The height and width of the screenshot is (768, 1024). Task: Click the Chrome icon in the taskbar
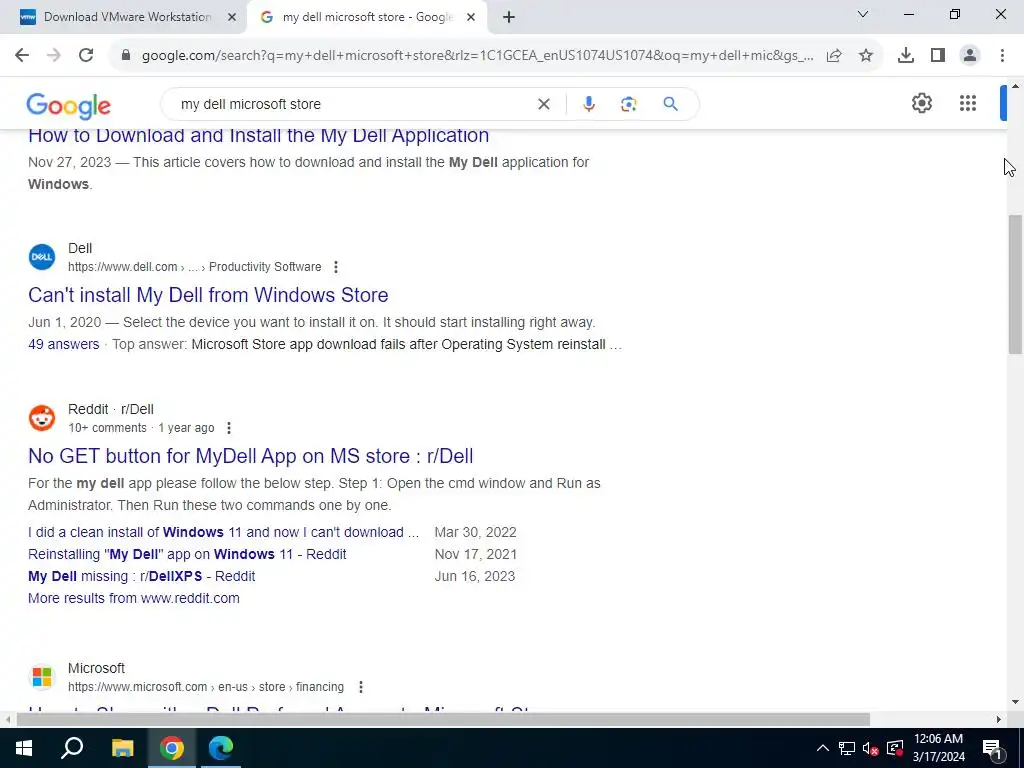172,748
